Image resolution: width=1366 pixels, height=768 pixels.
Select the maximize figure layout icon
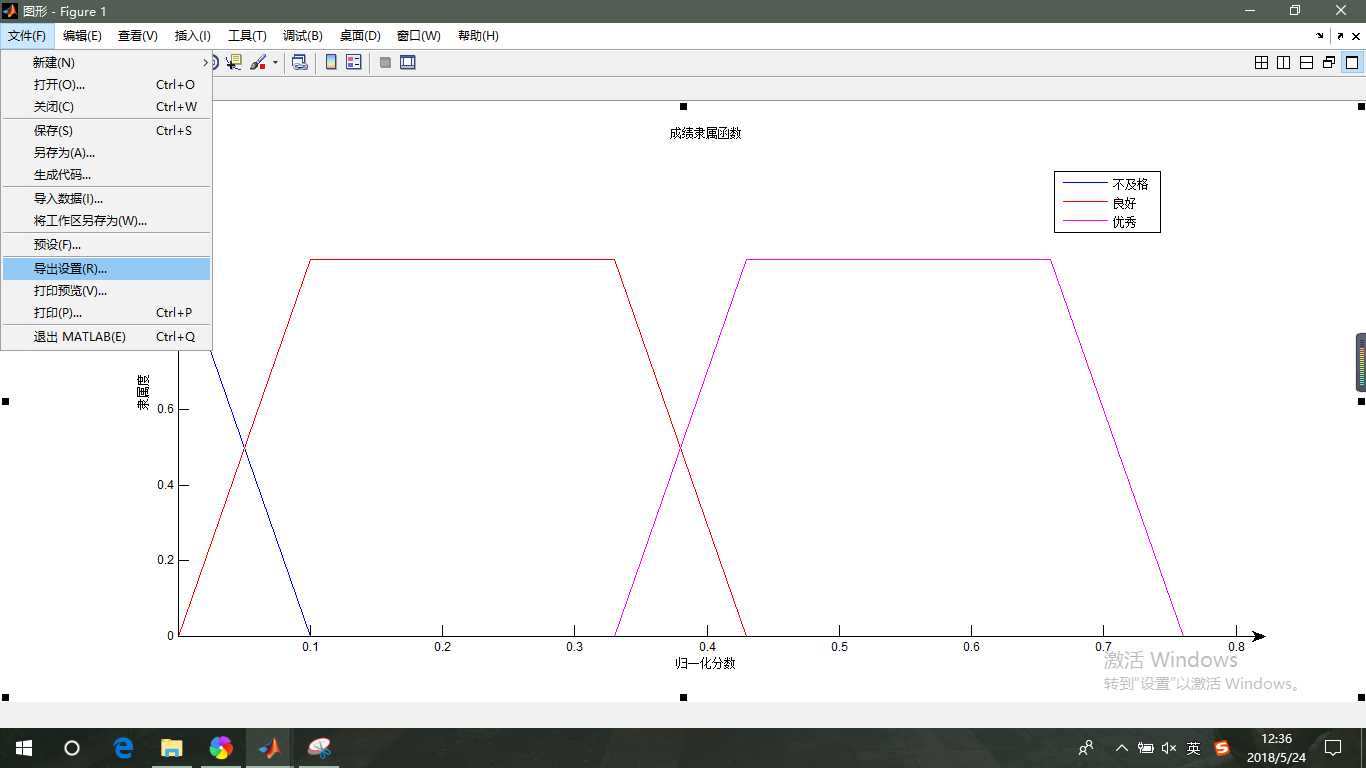coord(1351,62)
